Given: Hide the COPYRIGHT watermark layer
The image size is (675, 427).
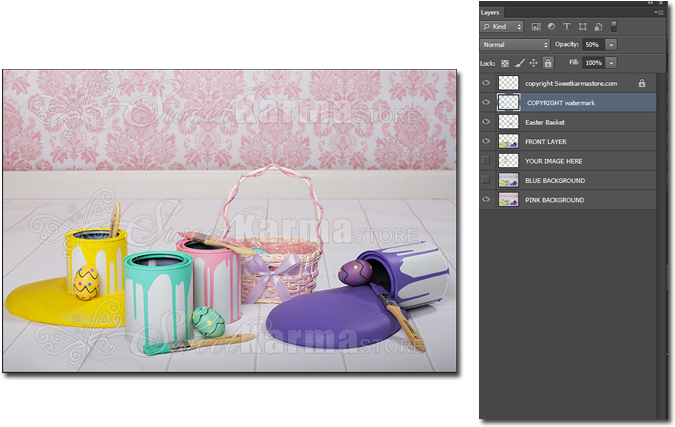Looking at the screenshot, I should 486,102.
